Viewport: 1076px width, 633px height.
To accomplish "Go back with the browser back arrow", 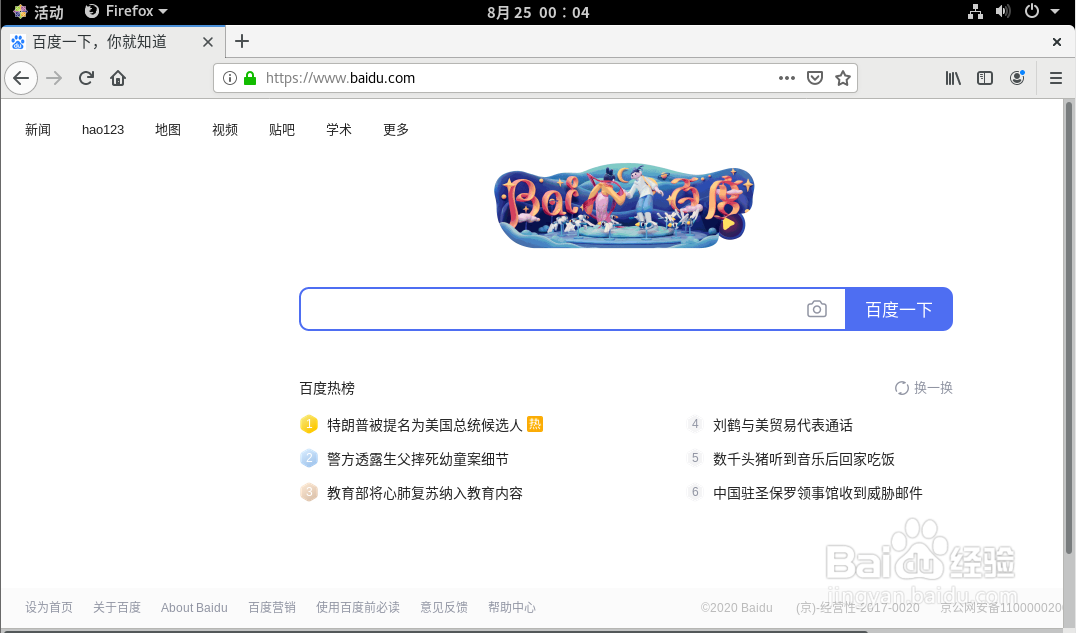I will coord(21,78).
